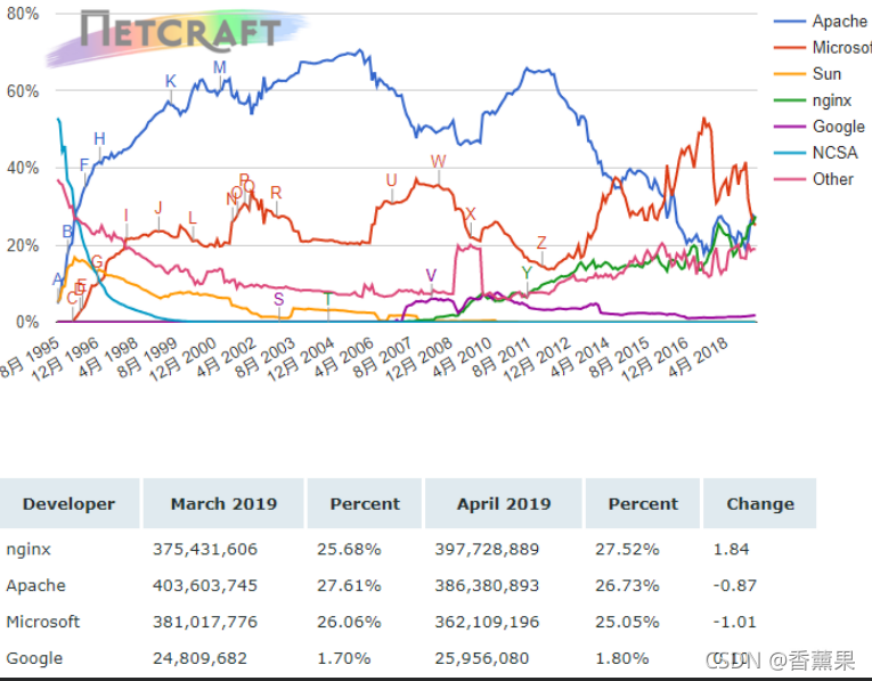The height and width of the screenshot is (681, 873).
Task: Click the Change column header
Action: click(760, 504)
